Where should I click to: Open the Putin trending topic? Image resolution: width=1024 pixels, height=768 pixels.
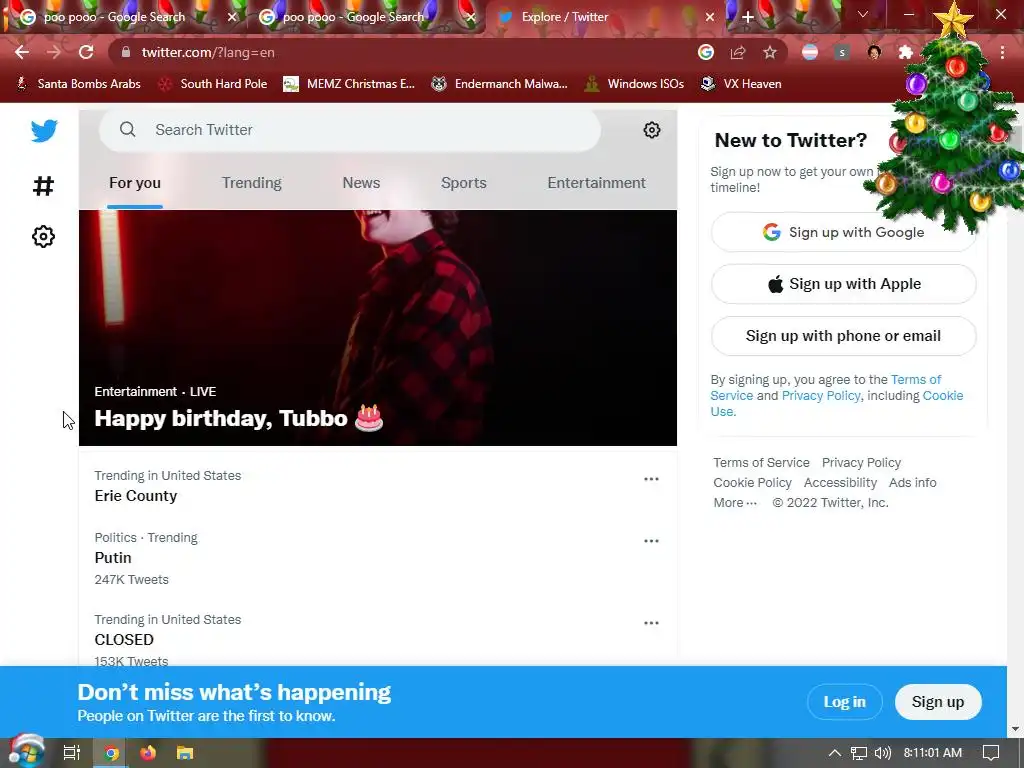point(113,558)
